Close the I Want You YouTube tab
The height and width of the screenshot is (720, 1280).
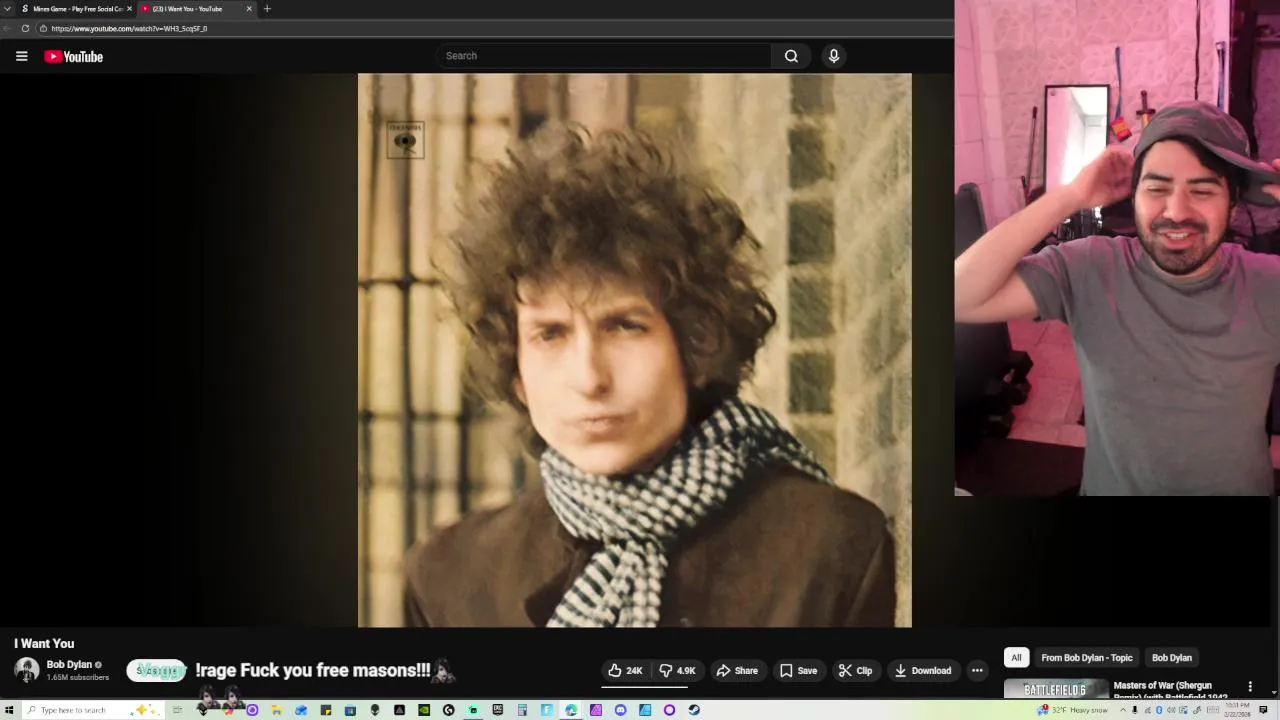pyautogui.click(x=249, y=9)
